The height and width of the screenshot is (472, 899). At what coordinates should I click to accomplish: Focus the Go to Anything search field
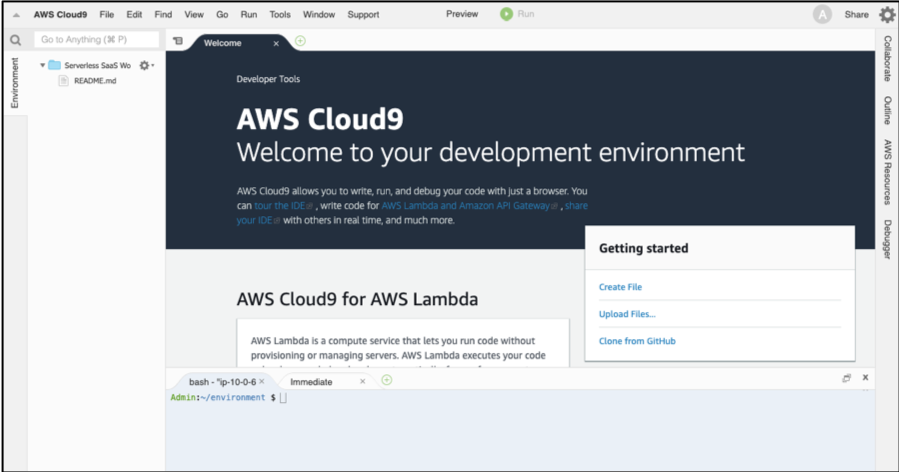point(96,40)
